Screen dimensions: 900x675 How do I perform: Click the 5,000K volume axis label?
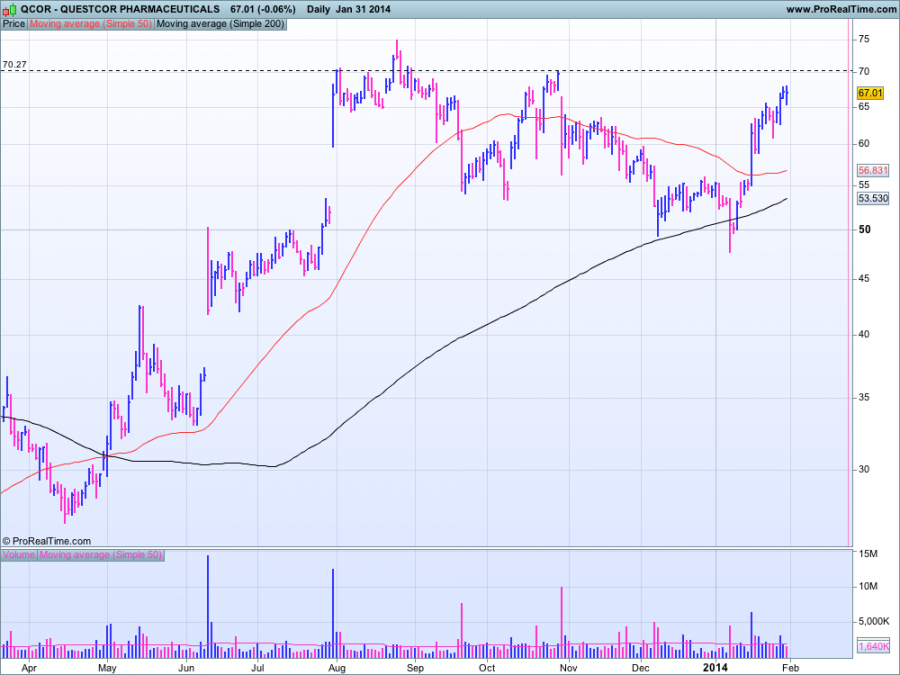coord(874,622)
